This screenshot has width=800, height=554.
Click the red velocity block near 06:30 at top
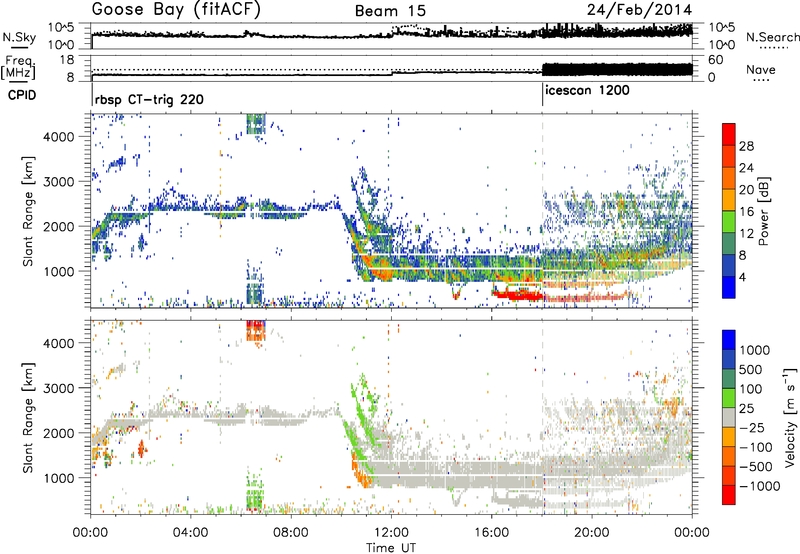pos(256,329)
